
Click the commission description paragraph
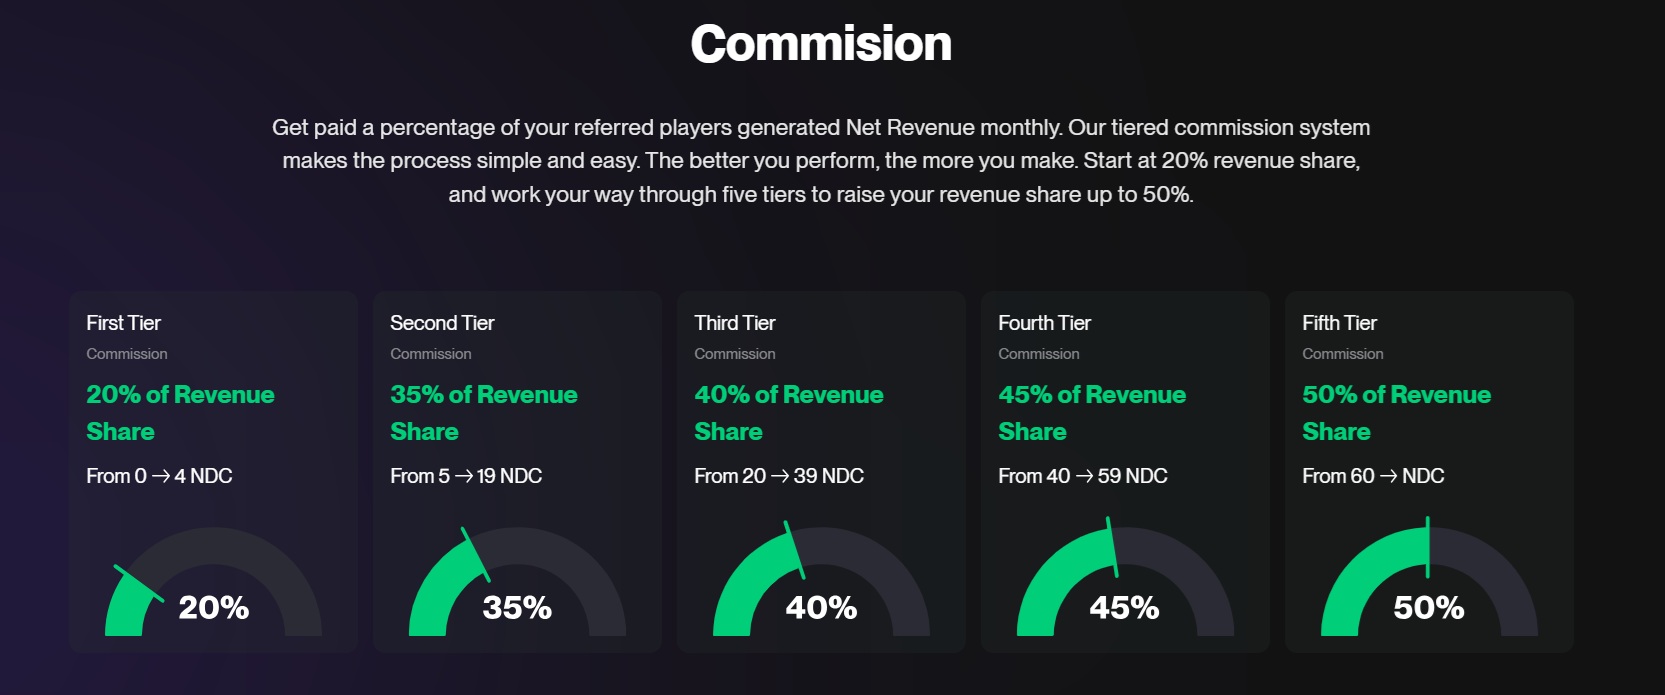[821, 160]
